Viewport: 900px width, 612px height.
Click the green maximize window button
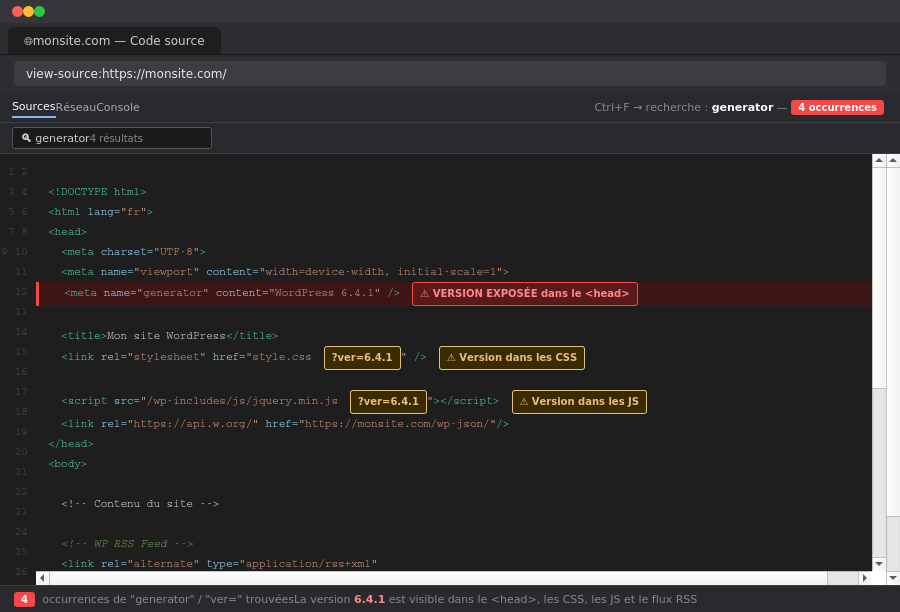click(40, 11)
